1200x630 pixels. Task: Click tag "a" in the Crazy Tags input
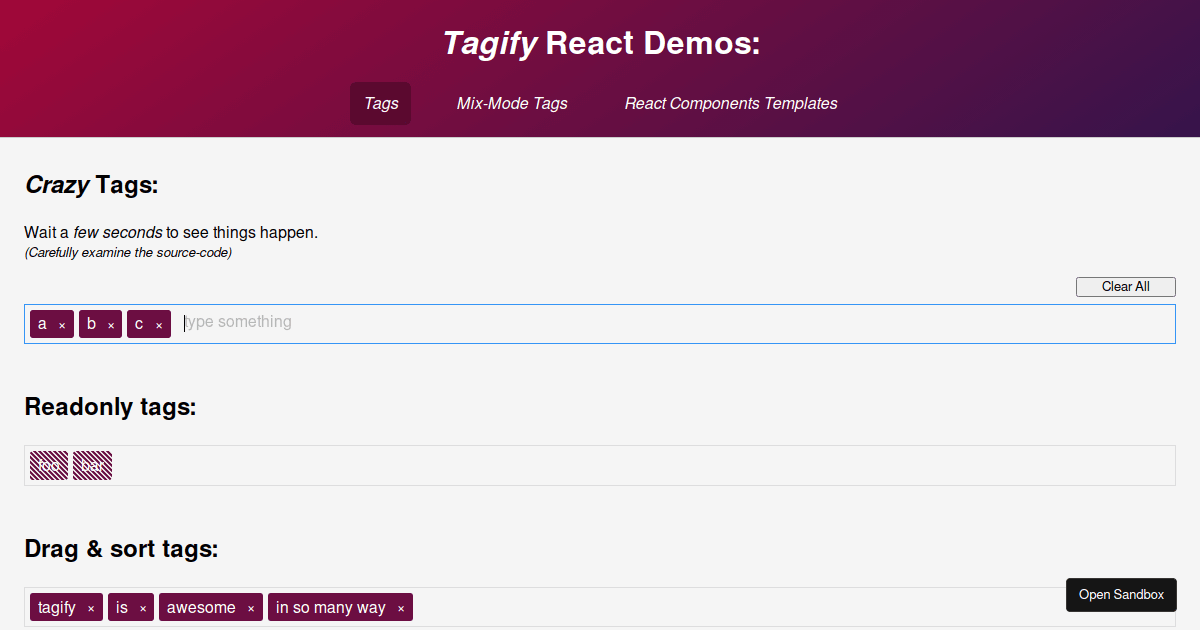[x=44, y=324]
